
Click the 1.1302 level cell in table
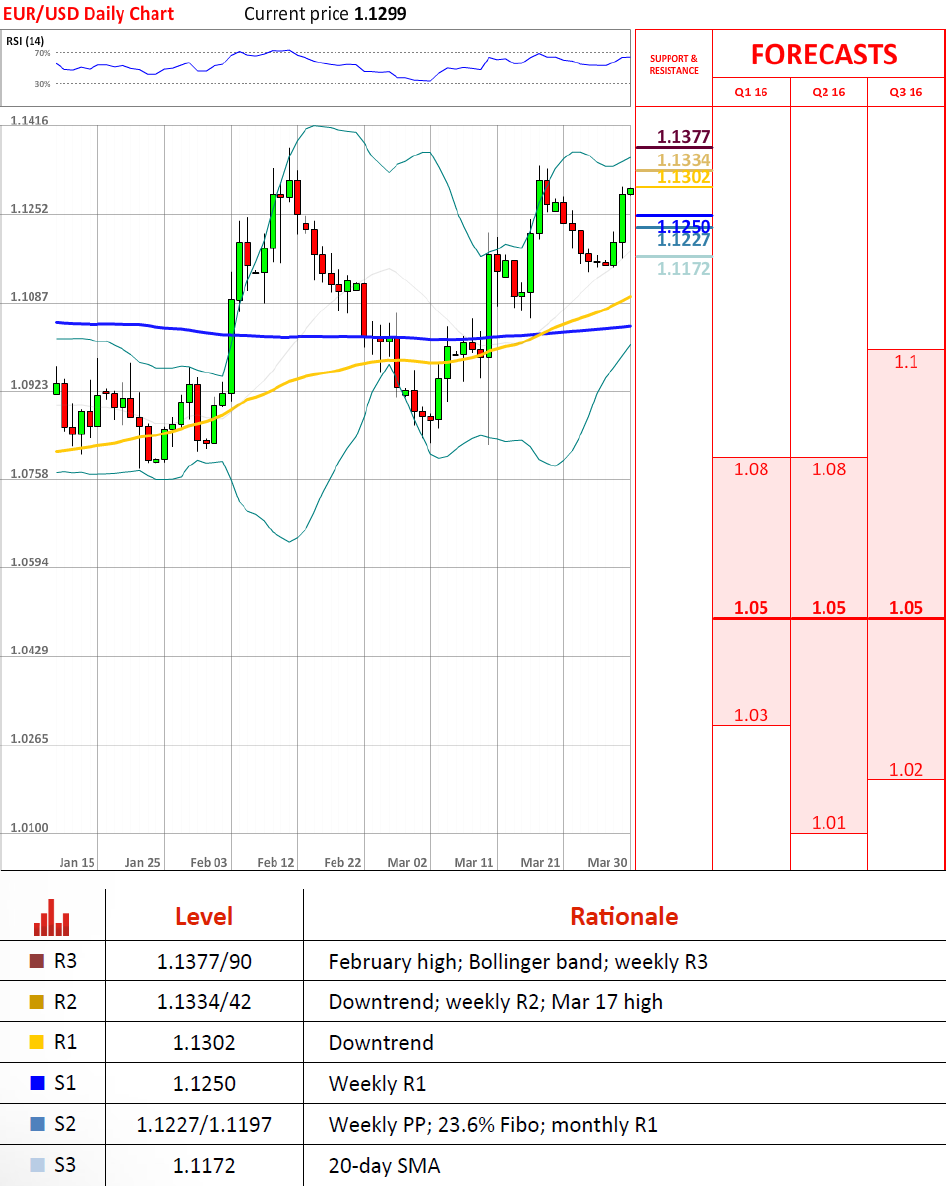(x=204, y=1043)
